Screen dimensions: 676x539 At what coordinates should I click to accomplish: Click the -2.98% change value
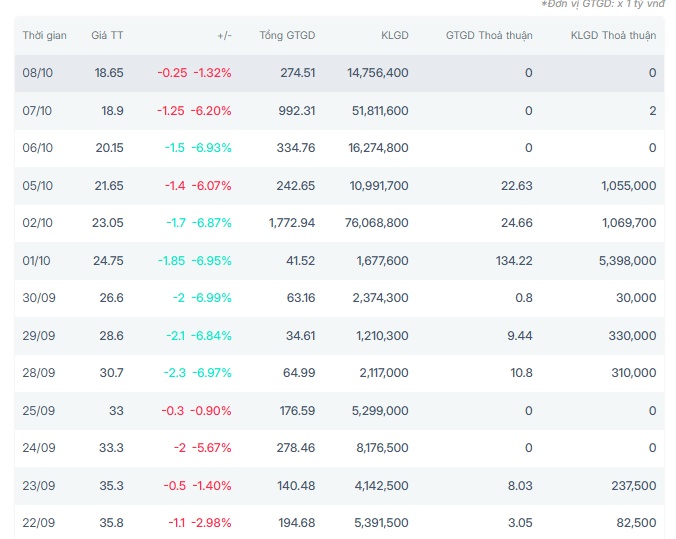pyautogui.click(x=211, y=523)
